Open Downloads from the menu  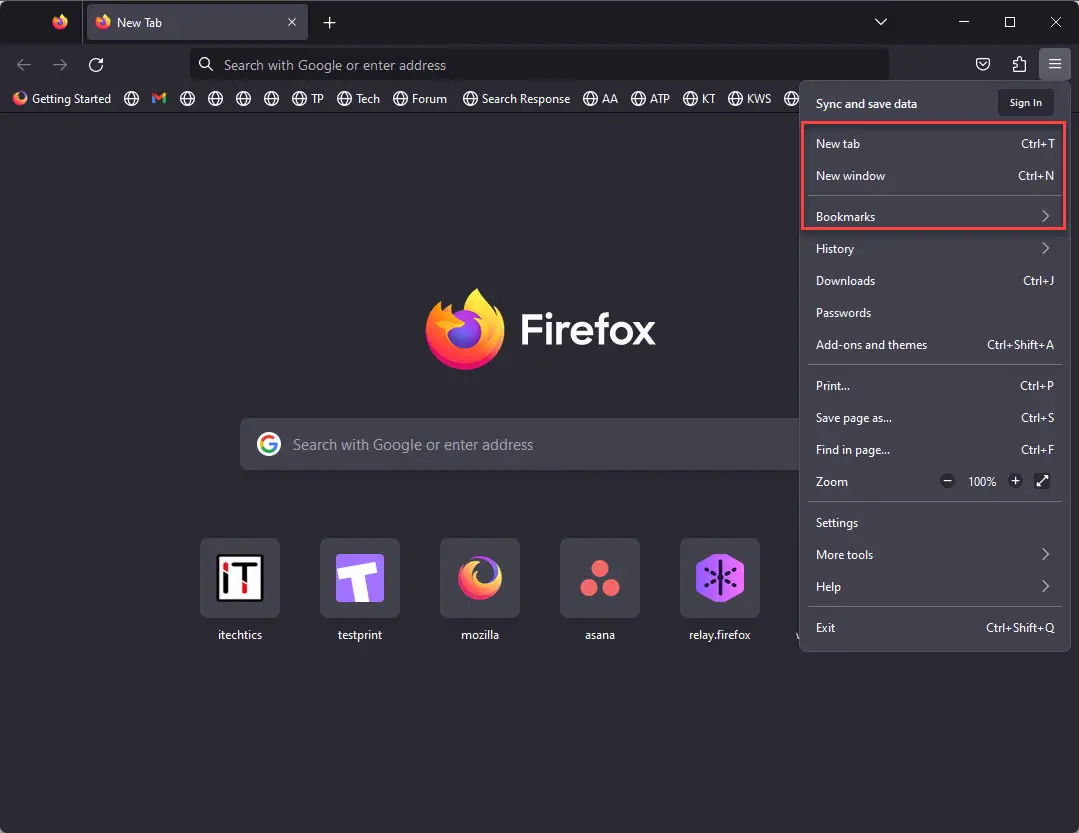point(934,281)
